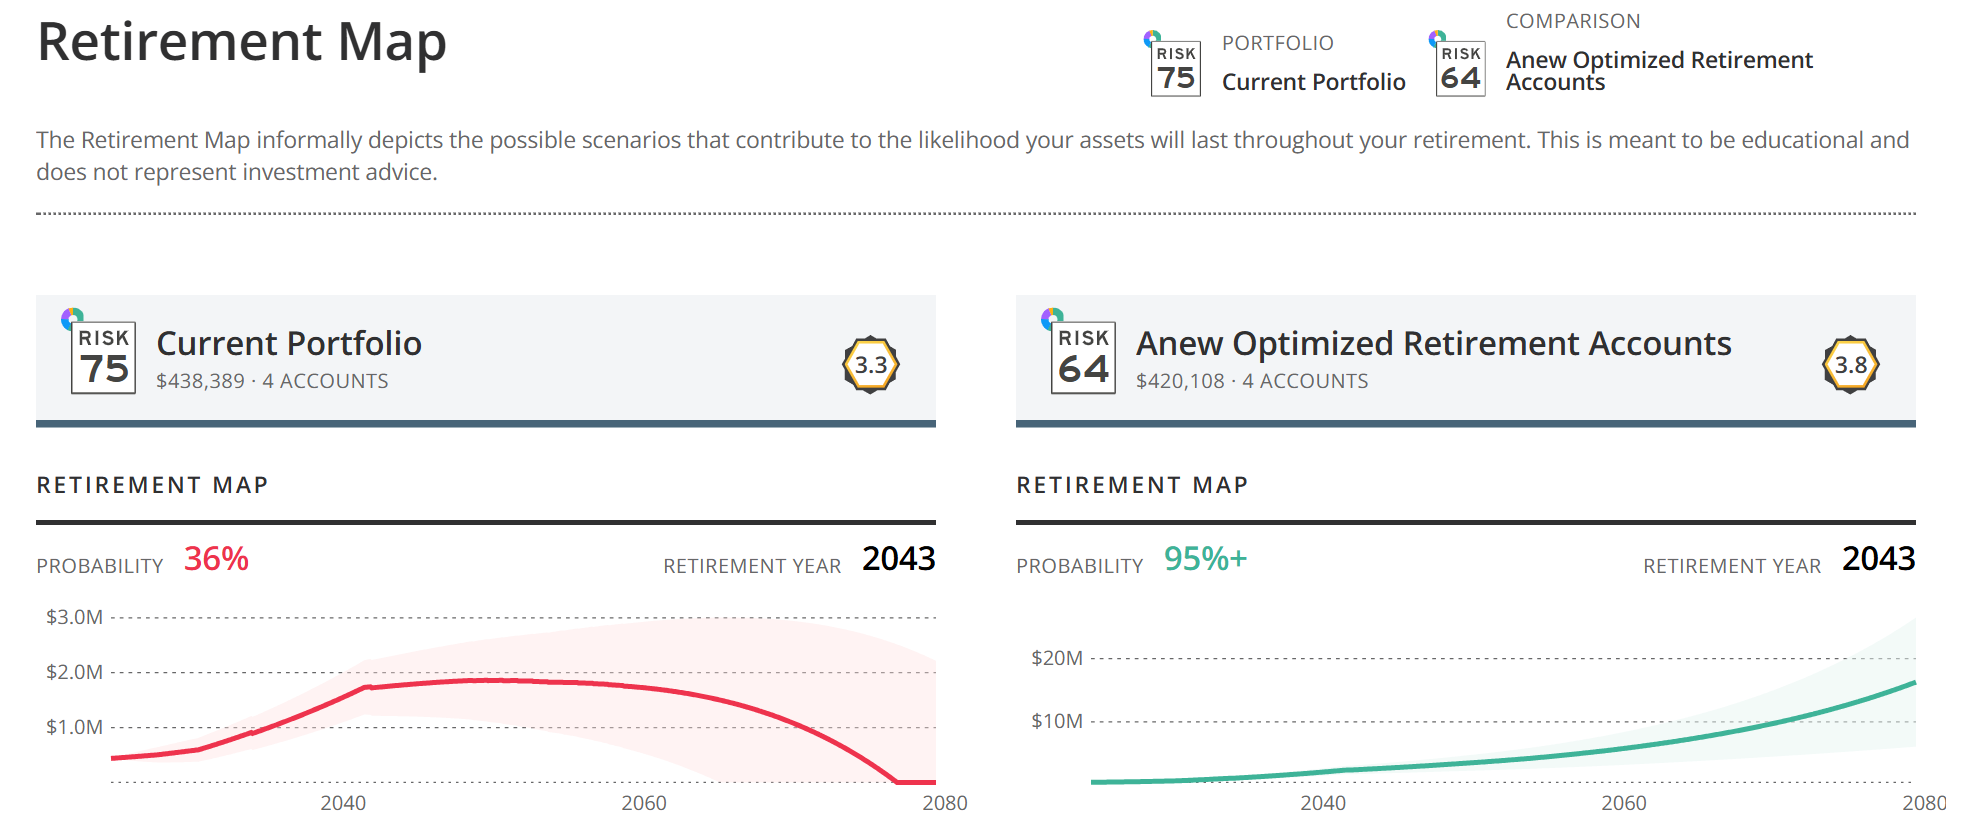Click Risk 64 icon on Anew Optimized card
The width and height of the screenshot is (1978, 832).
pyautogui.click(x=1083, y=357)
